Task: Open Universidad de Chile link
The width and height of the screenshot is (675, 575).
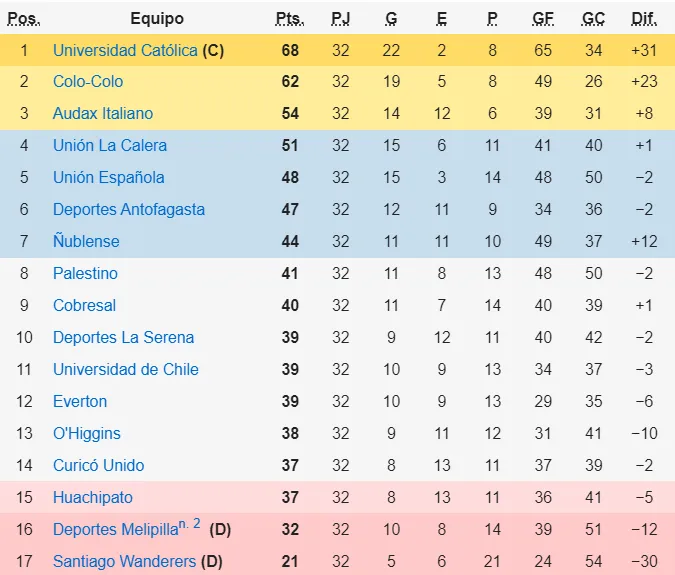Action: click(x=125, y=370)
